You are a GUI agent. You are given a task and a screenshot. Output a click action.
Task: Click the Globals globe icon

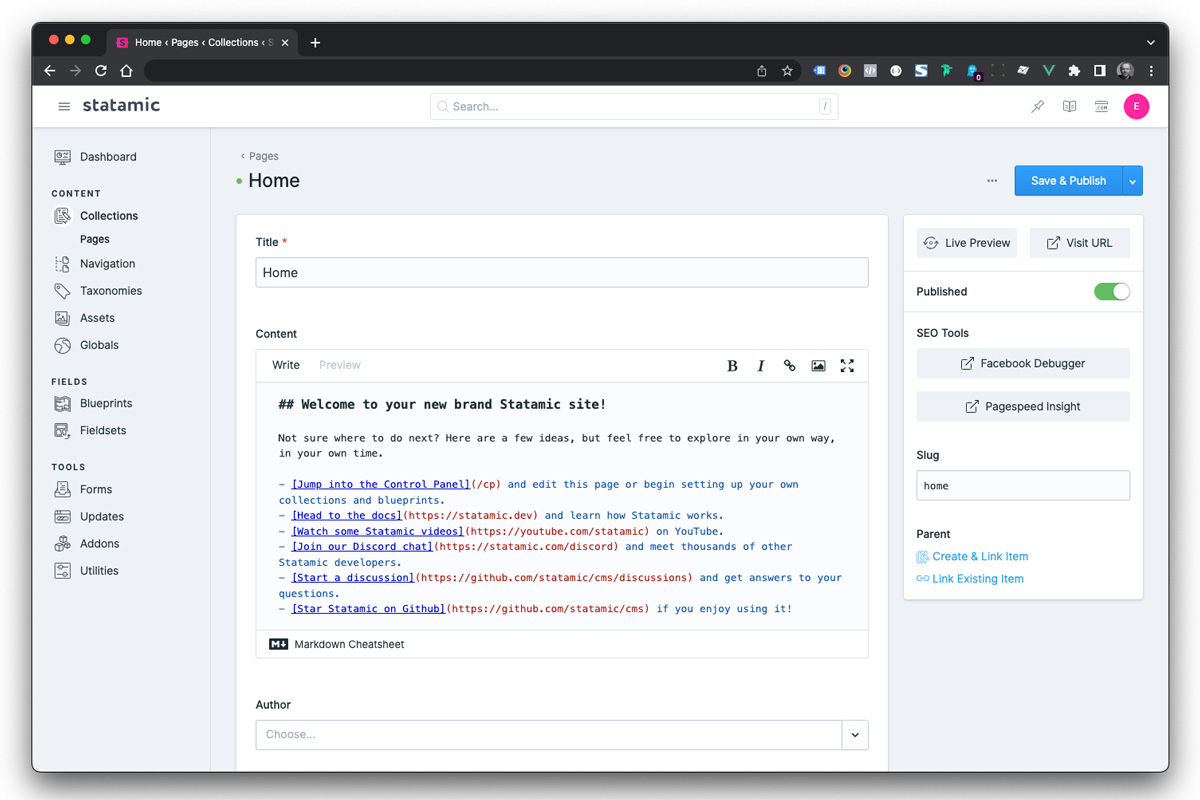pos(62,345)
